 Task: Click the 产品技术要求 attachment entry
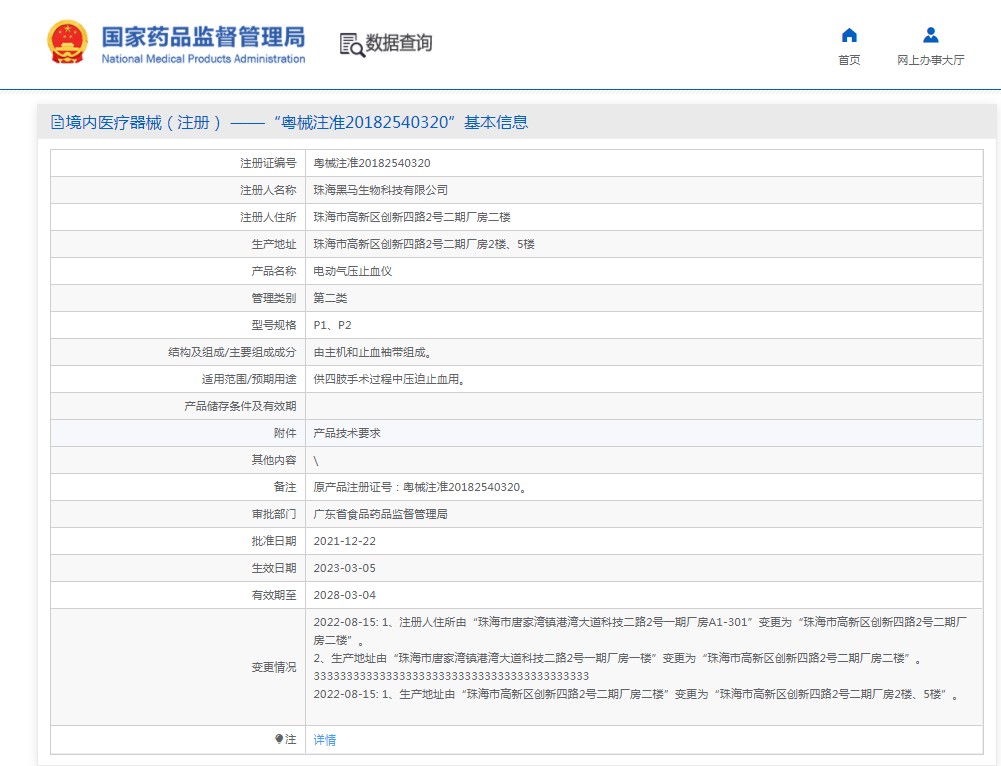click(347, 433)
